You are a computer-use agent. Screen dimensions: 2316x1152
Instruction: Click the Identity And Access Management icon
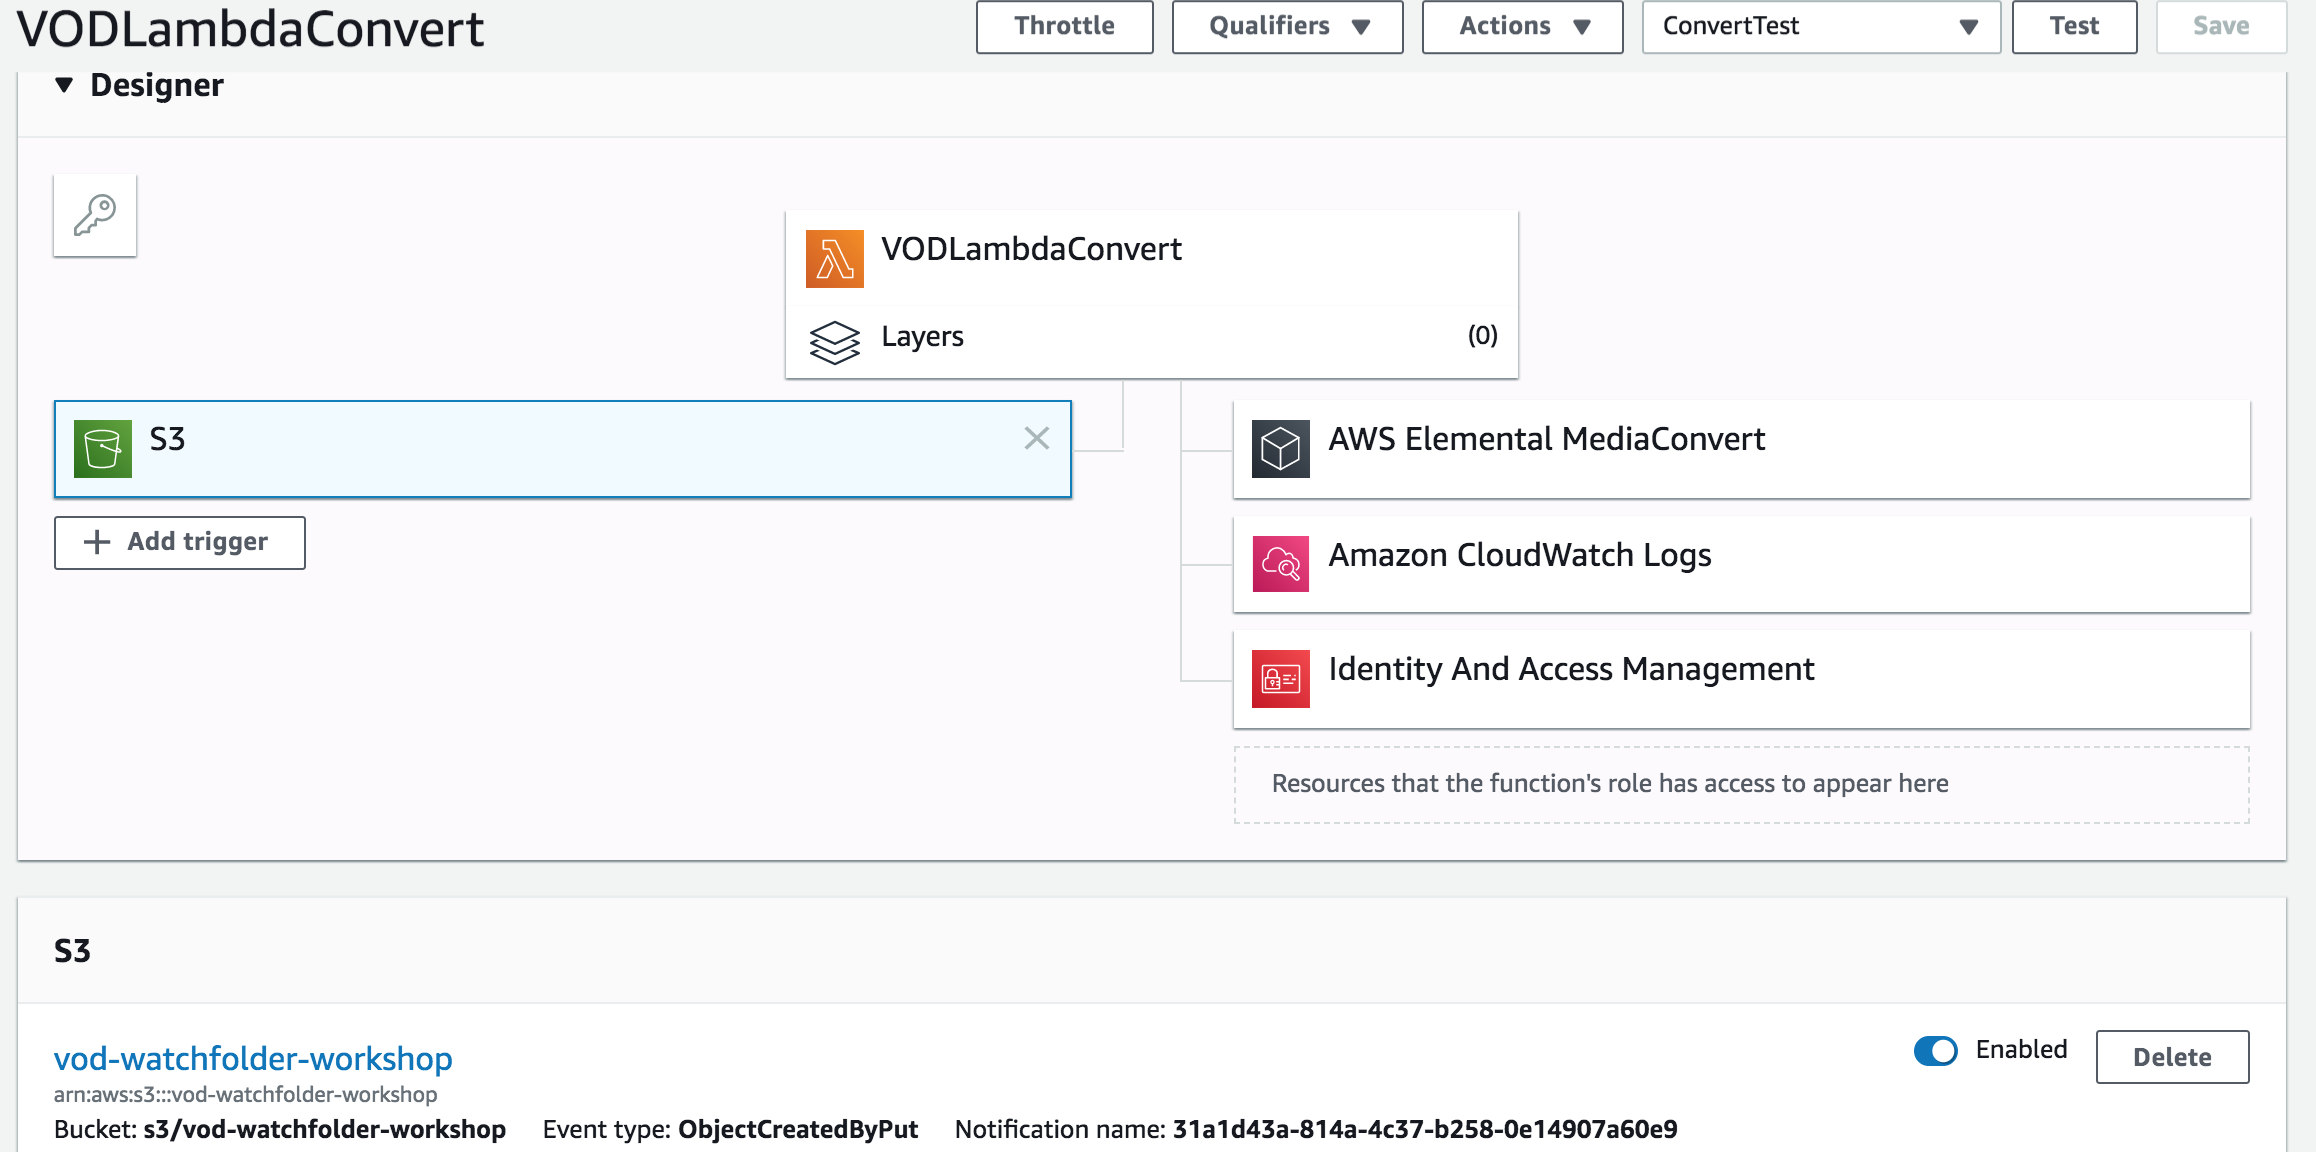(x=1281, y=679)
